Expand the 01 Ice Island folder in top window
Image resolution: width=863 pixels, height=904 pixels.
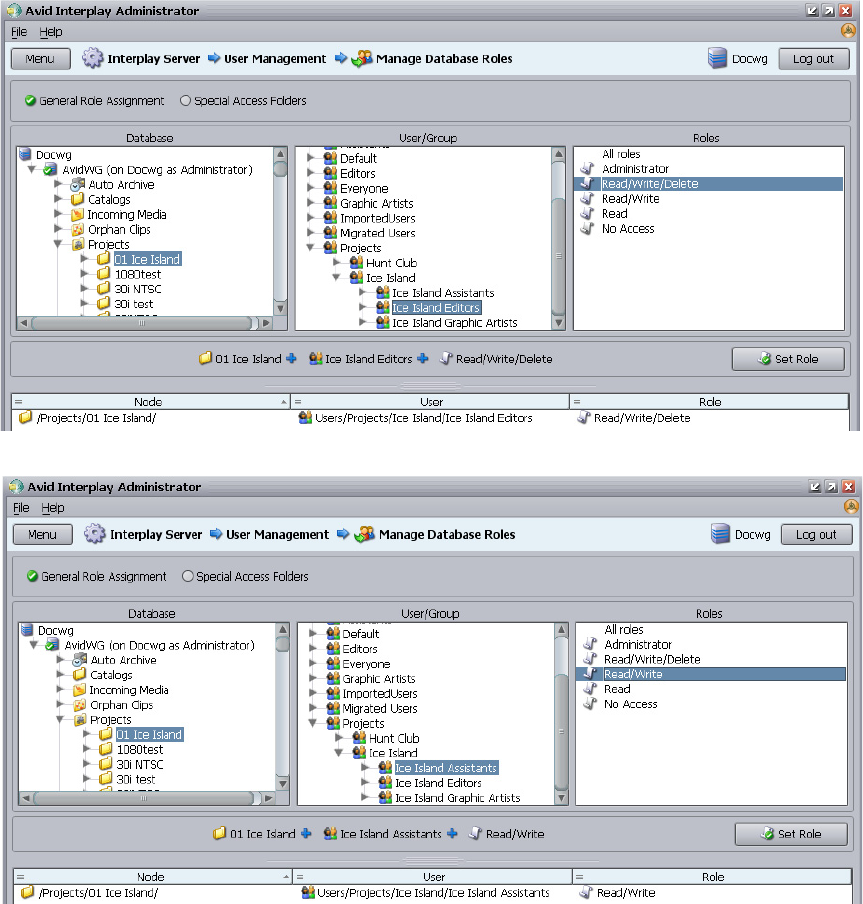(x=85, y=259)
